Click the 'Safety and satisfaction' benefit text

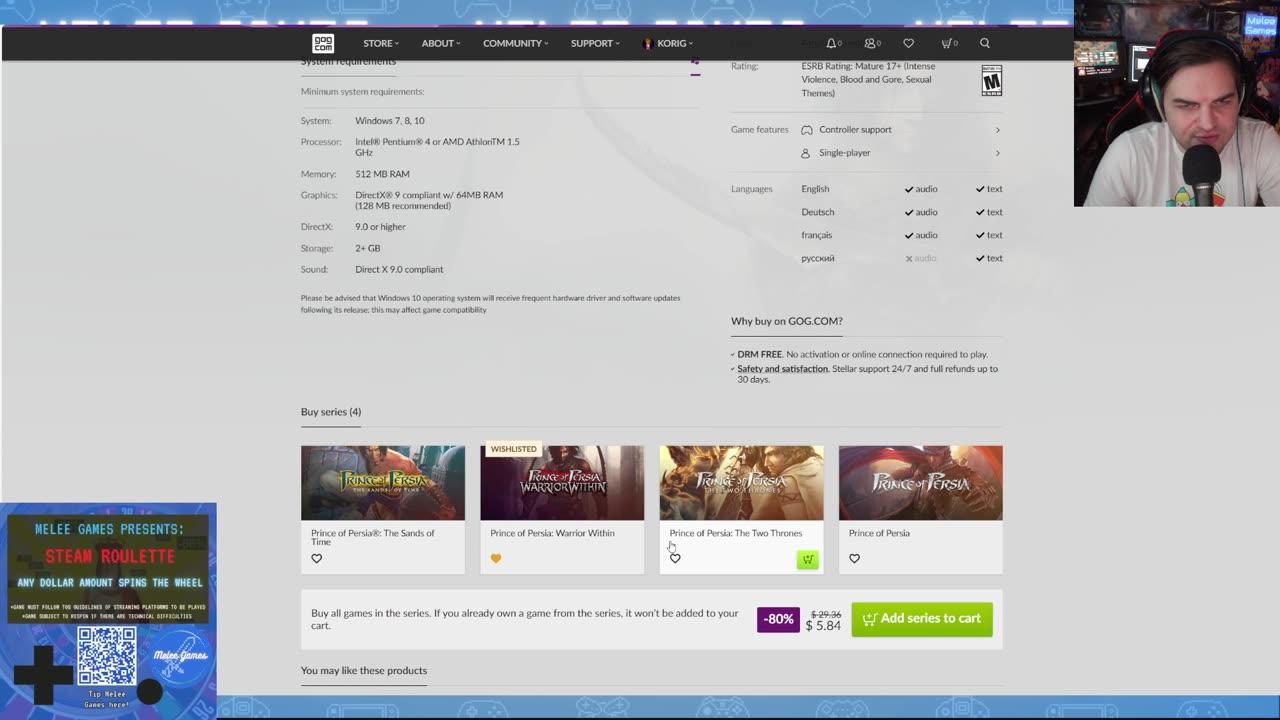point(783,369)
